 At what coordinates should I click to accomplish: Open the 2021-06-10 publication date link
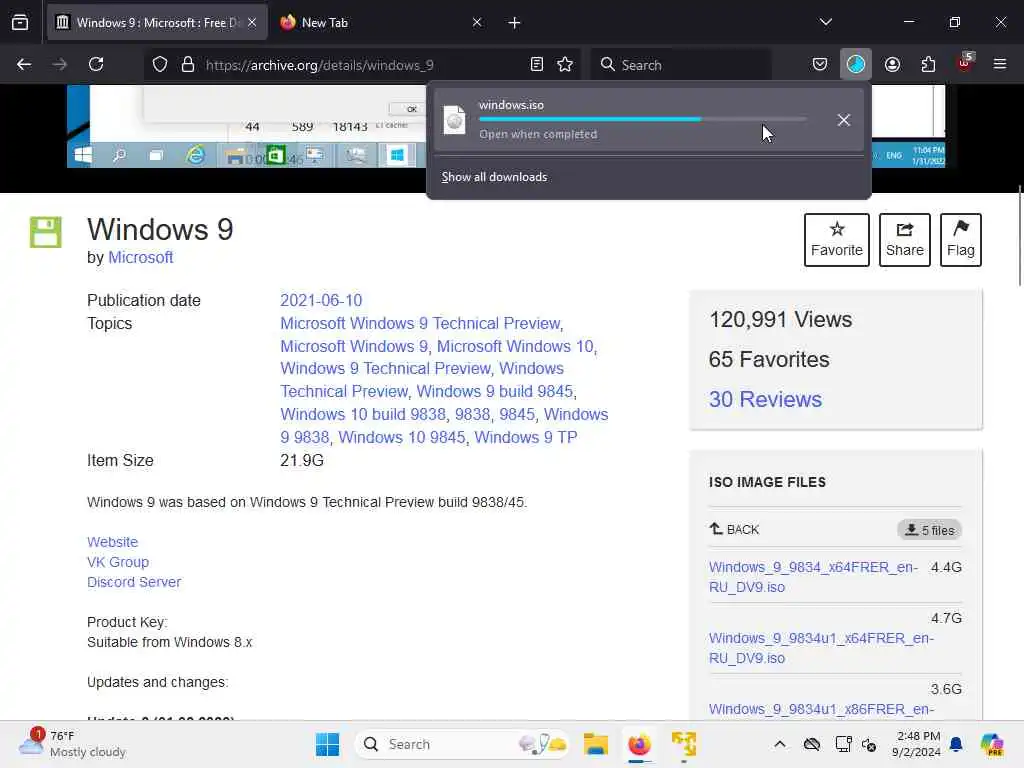tap(321, 300)
